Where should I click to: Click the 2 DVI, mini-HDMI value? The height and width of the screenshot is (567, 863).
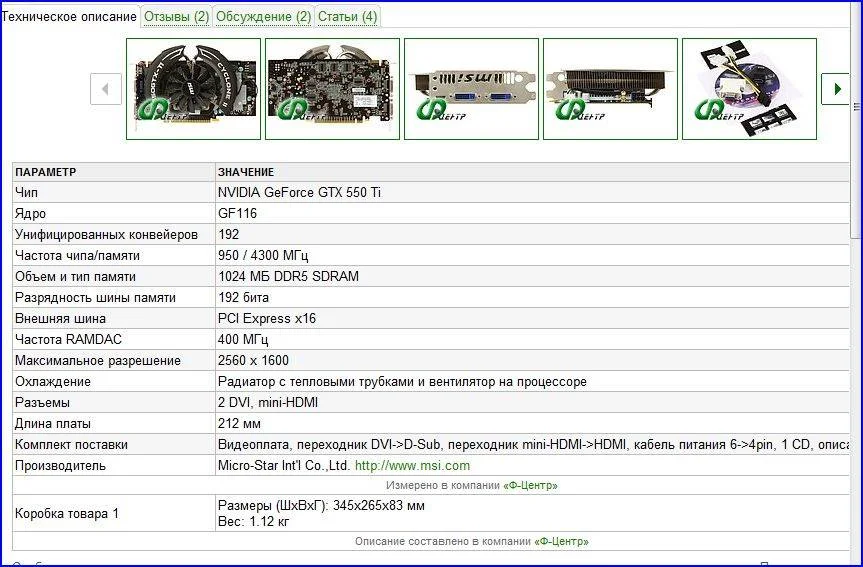[x=268, y=402]
